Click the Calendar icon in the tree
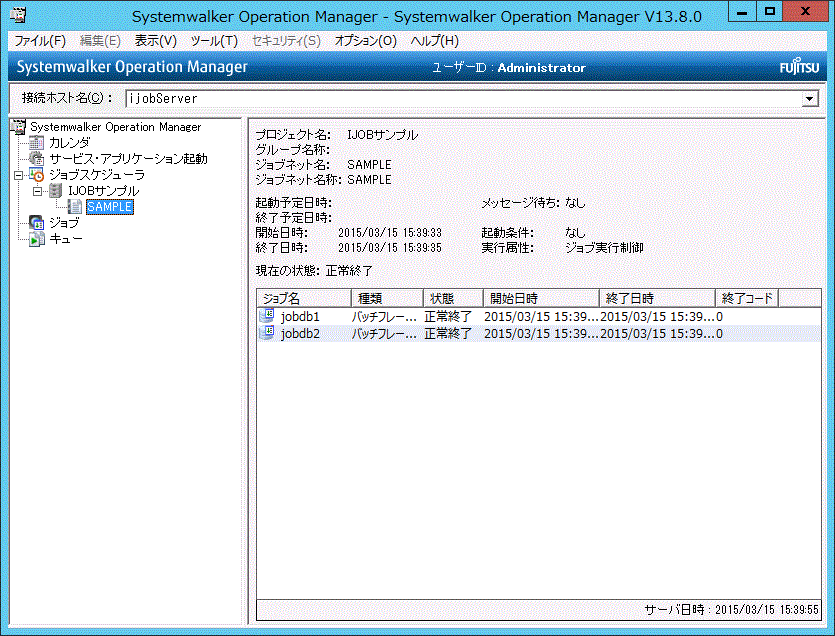835x636 pixels. coord(38,143)
